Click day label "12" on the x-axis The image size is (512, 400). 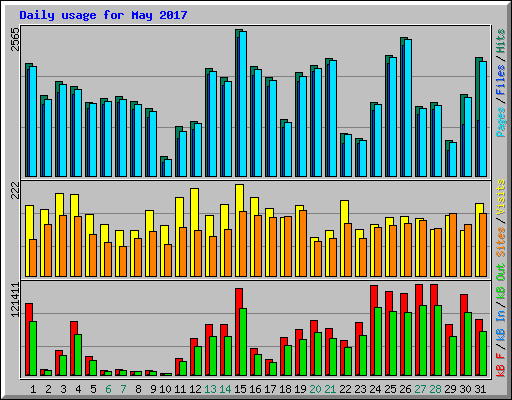click(x=195, y=389)
